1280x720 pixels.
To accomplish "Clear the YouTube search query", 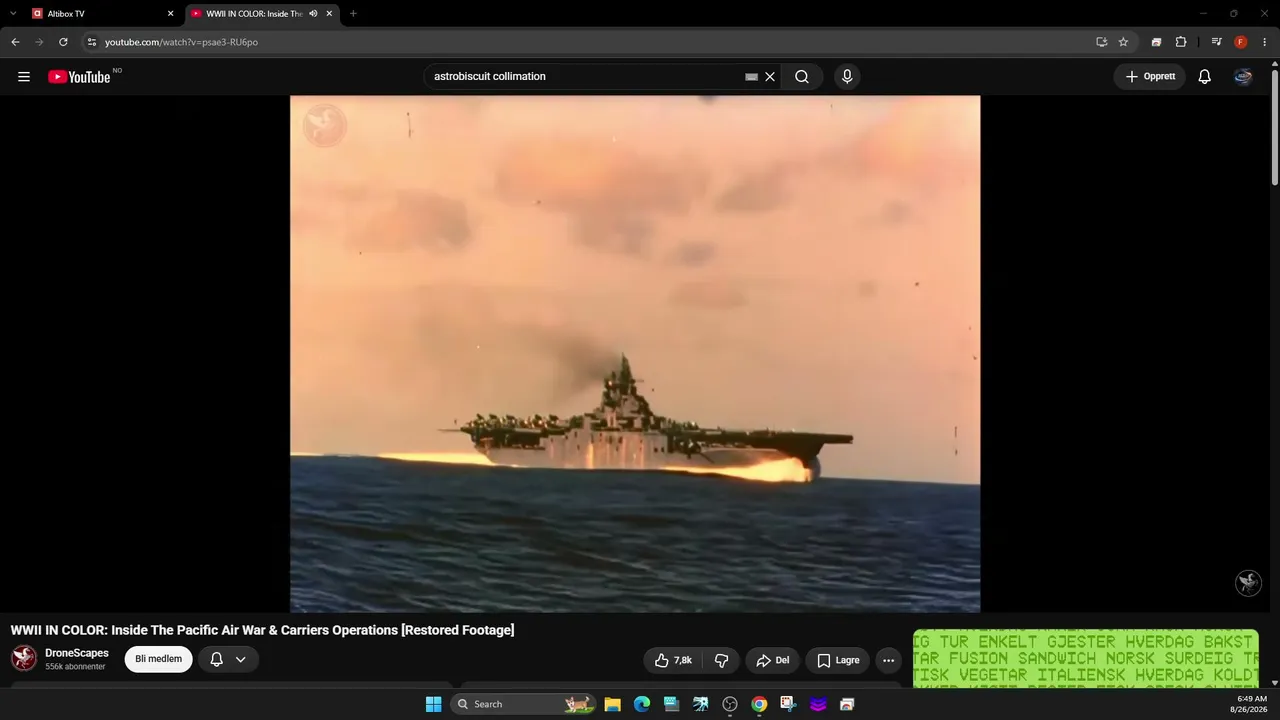I will pyautogui.click(x=770, y=77).
